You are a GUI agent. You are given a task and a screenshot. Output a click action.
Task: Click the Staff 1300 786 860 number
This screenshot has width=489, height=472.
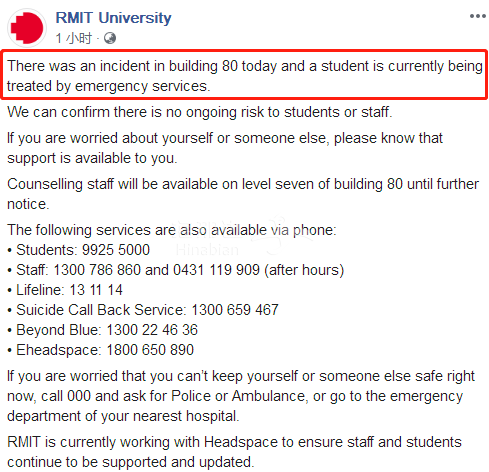(x=97, y=270)
